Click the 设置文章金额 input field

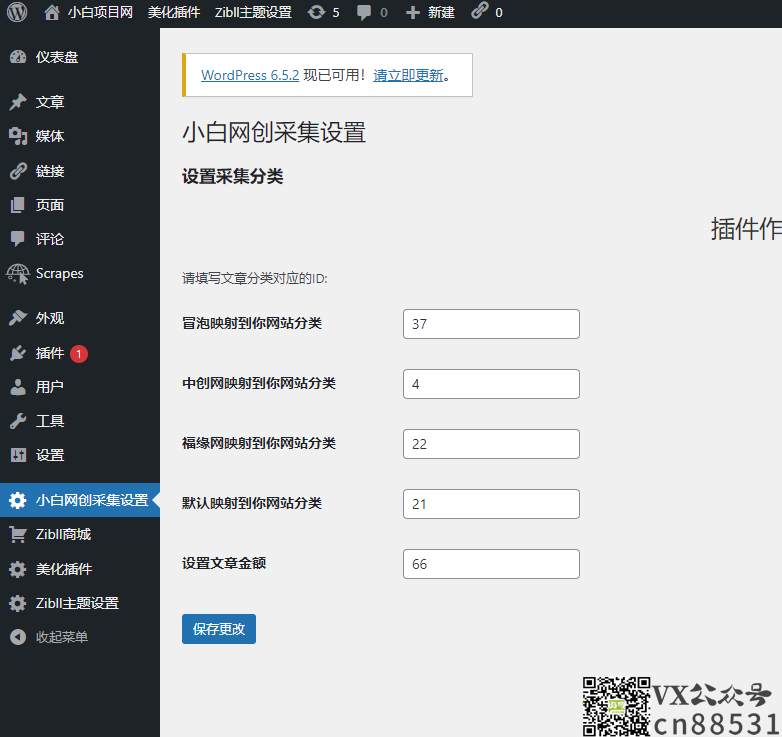coord(491,564)
